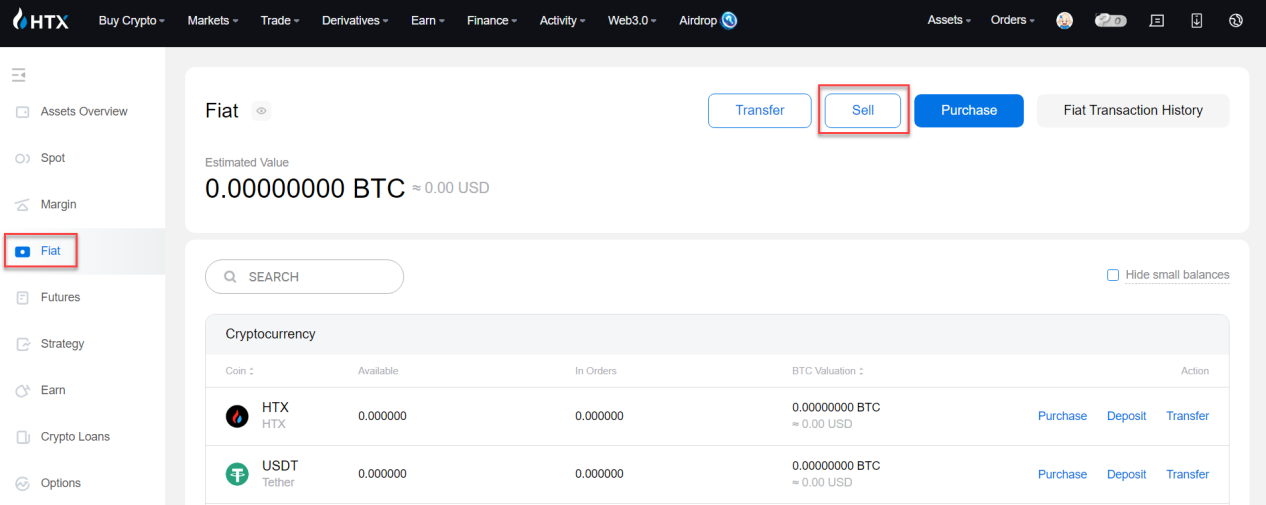Expand the Derivatives dropdown menu
This screenshot has width=1266, height=505.
coord(355,20)
